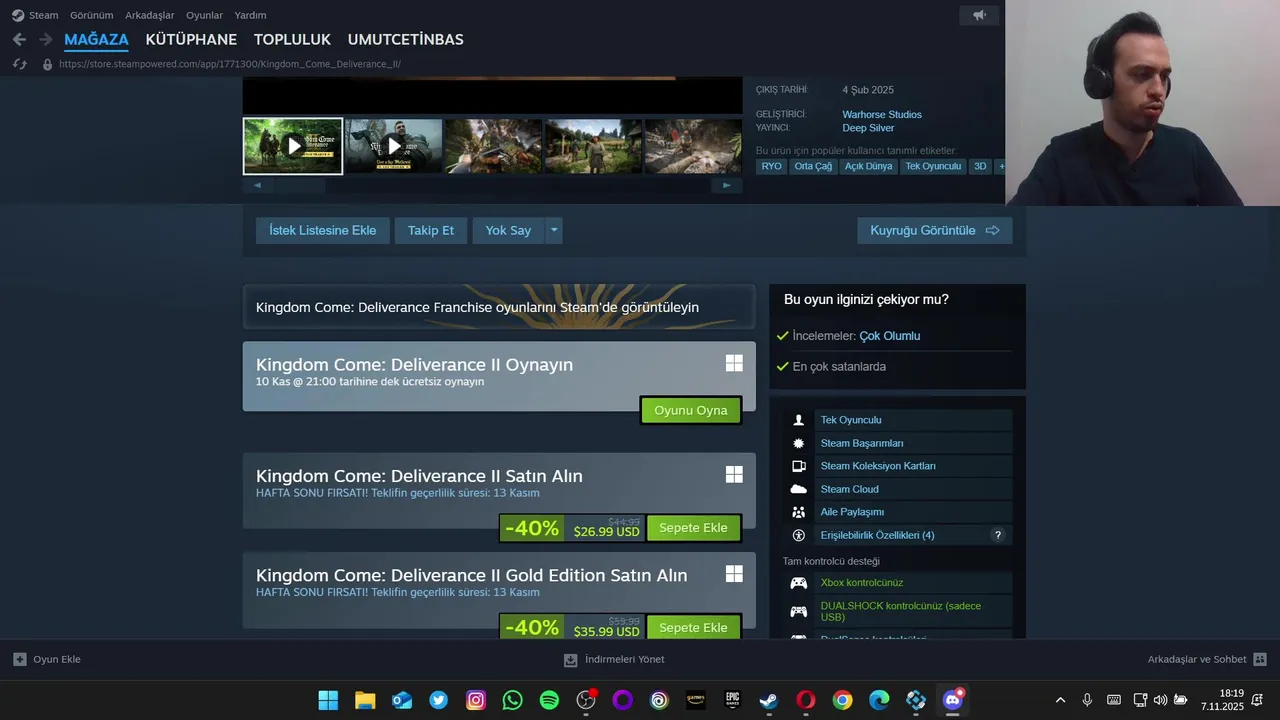Viewport: 1280px width, 720px height.
Task: Click the Steam logo menu icon
Action: pos(17,15)
